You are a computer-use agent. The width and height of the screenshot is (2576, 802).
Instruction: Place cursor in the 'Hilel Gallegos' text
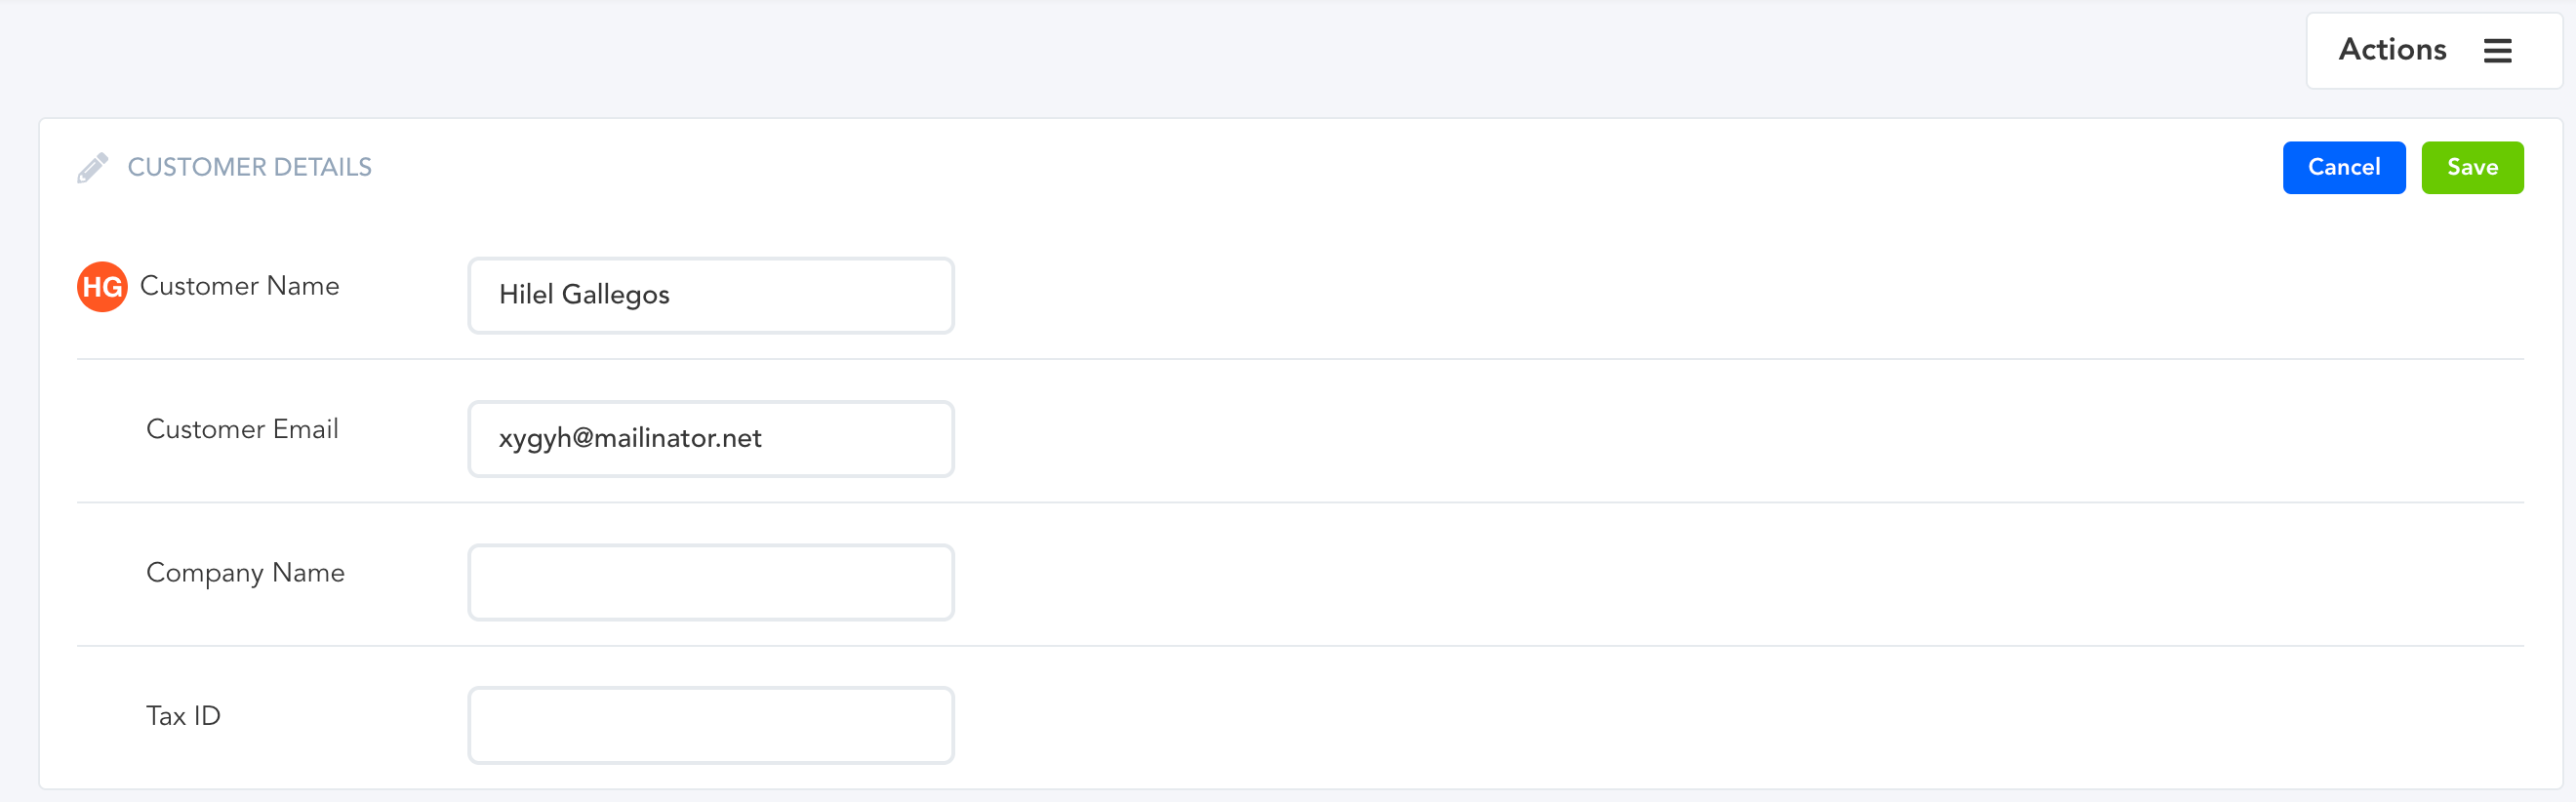[x=584, y=295]
